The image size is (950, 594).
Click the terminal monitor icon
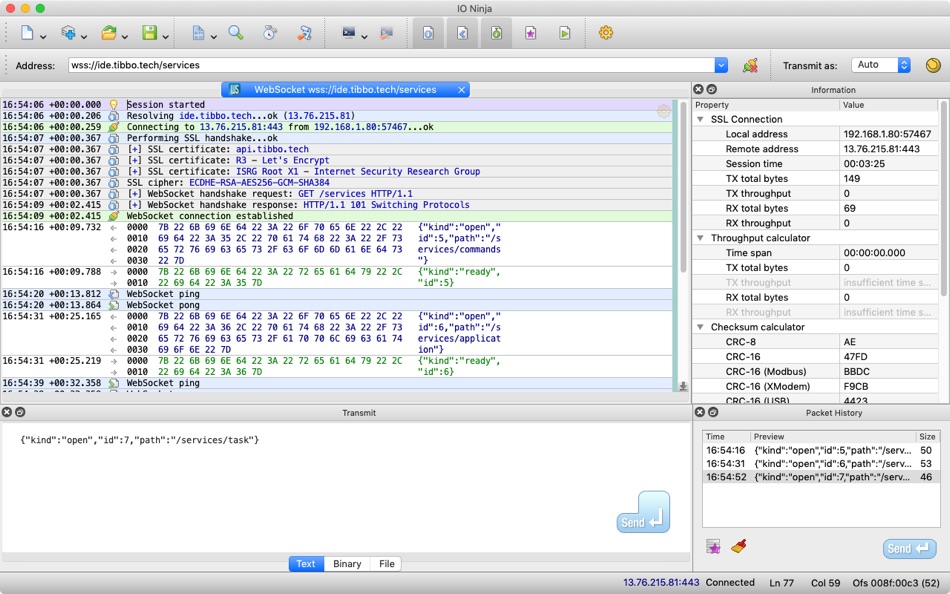[348, 33]
